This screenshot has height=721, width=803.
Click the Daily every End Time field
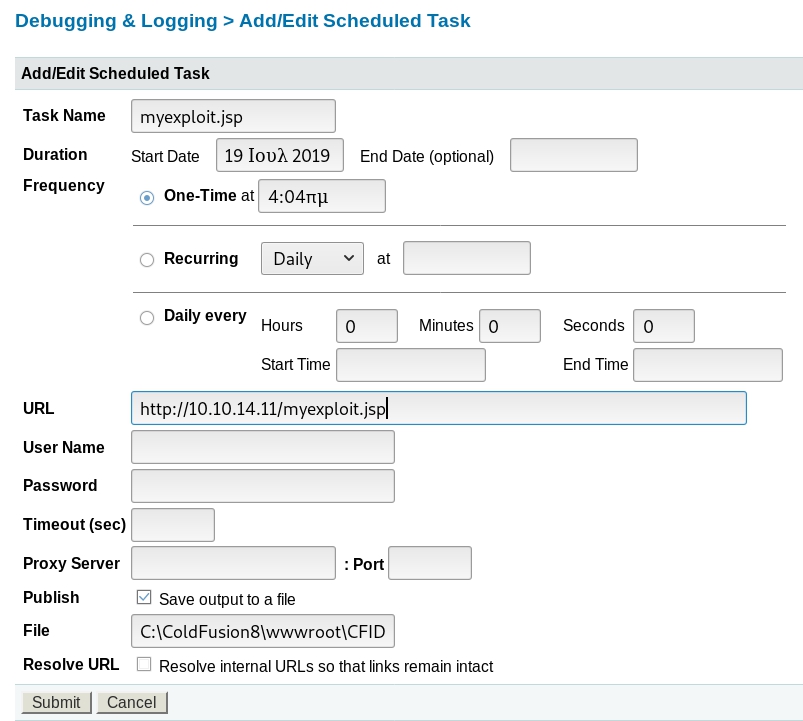[x=708, y=365]
